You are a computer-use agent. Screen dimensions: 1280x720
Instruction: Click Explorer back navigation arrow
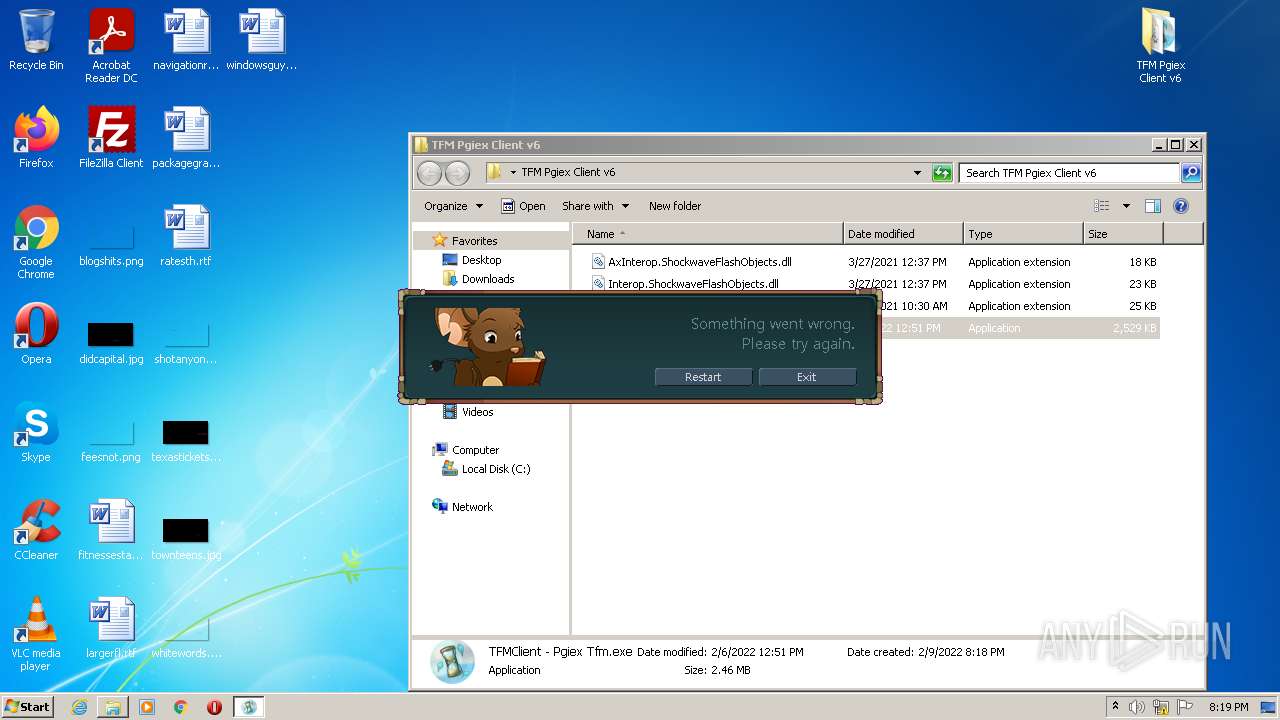pyautogui.click(x=430, y=173)
